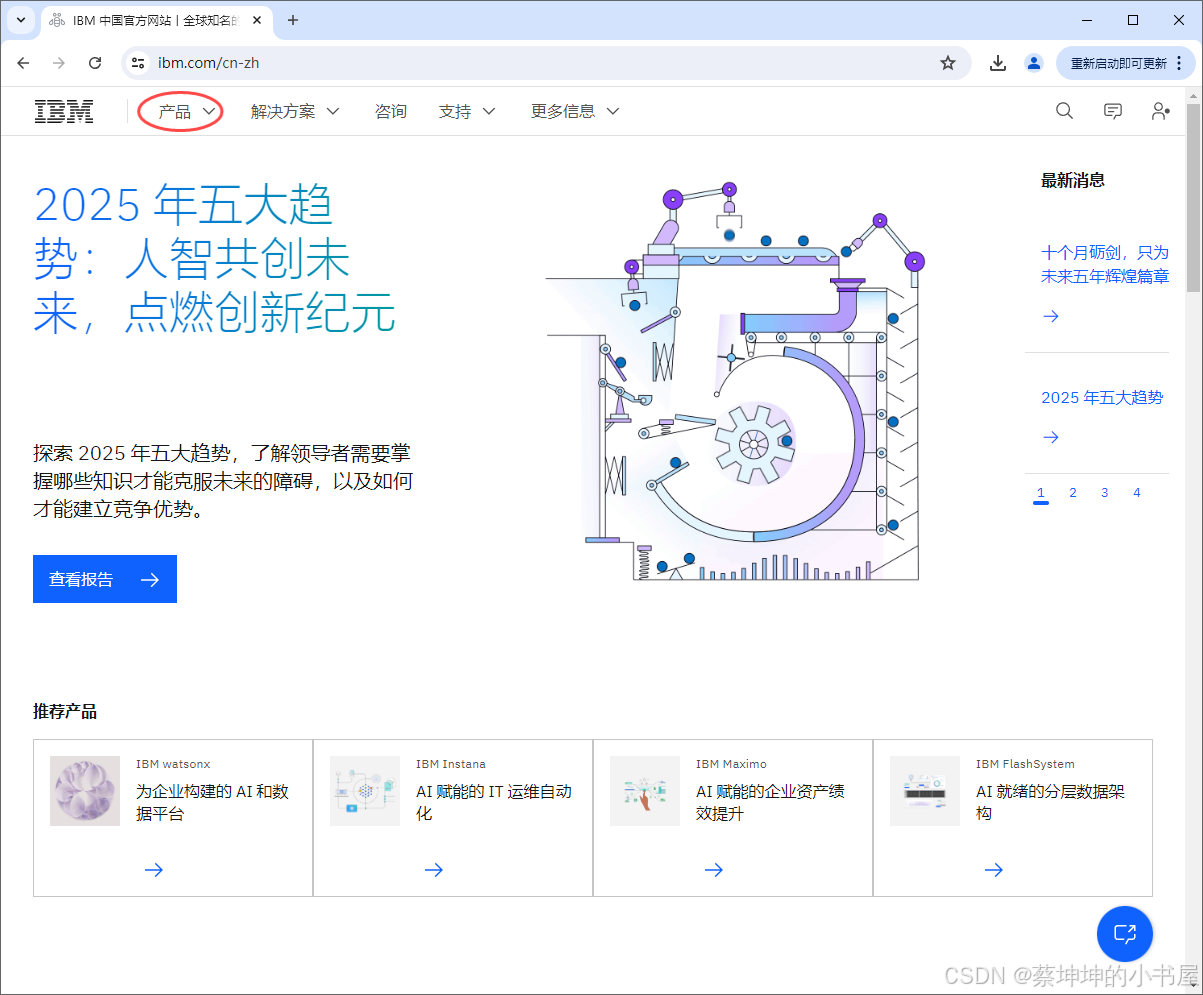The image size is (1203, 995).
Task: Click the user account icon in the header
Action: pyautogui.click(x=1159, y=111)
